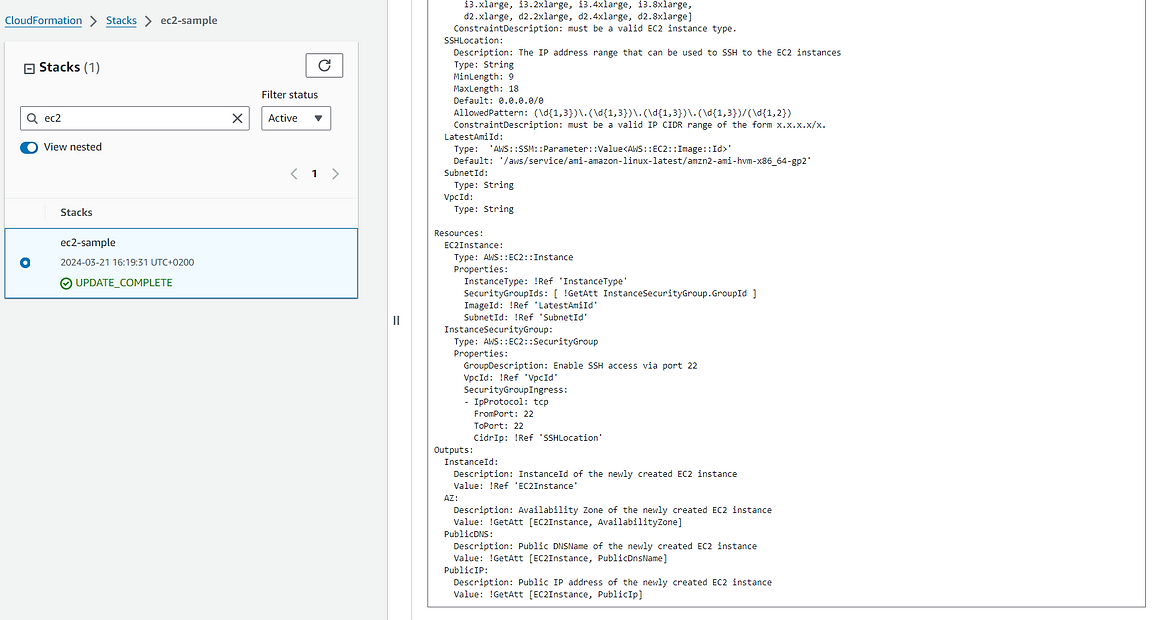The width and height of the screenshot is (1156, 620).
Task: Click the LatestAmiId: parameter line
Action: pyautogui.click(x=474, y=137)
